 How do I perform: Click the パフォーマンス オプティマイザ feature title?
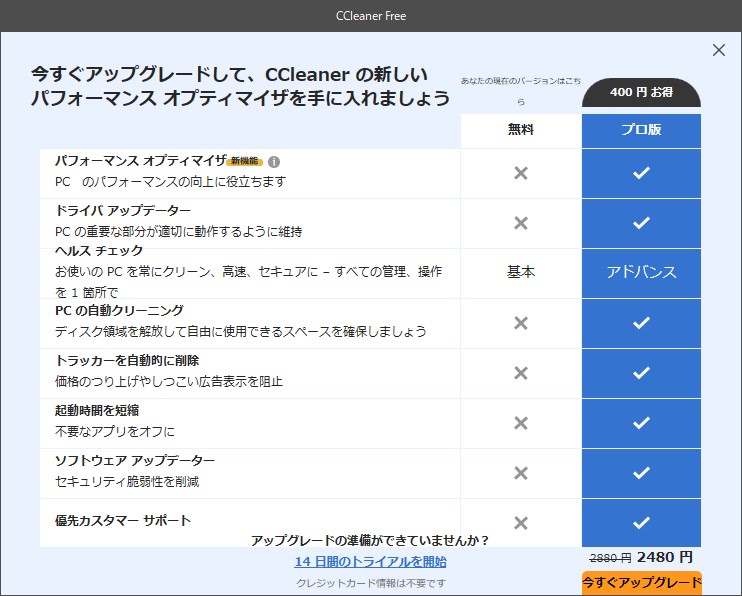point(141,161)
